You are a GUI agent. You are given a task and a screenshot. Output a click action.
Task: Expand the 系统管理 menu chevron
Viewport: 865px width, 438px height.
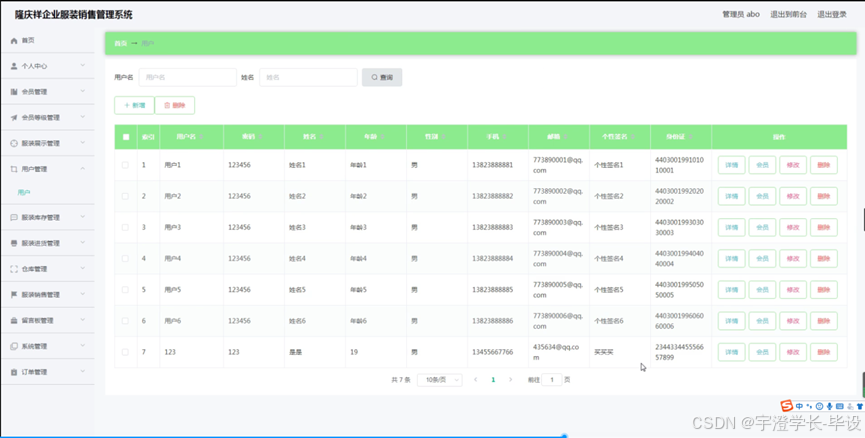coord(83,346)
